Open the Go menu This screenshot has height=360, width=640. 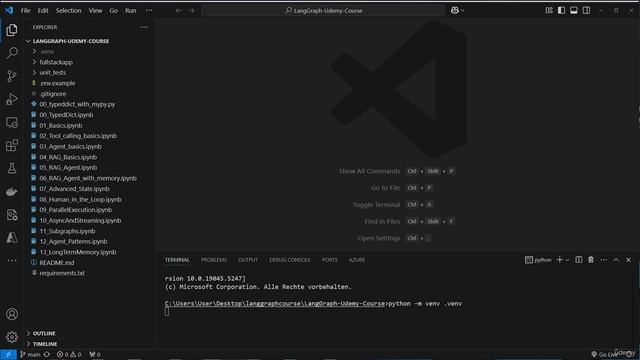tap(113, 11)
